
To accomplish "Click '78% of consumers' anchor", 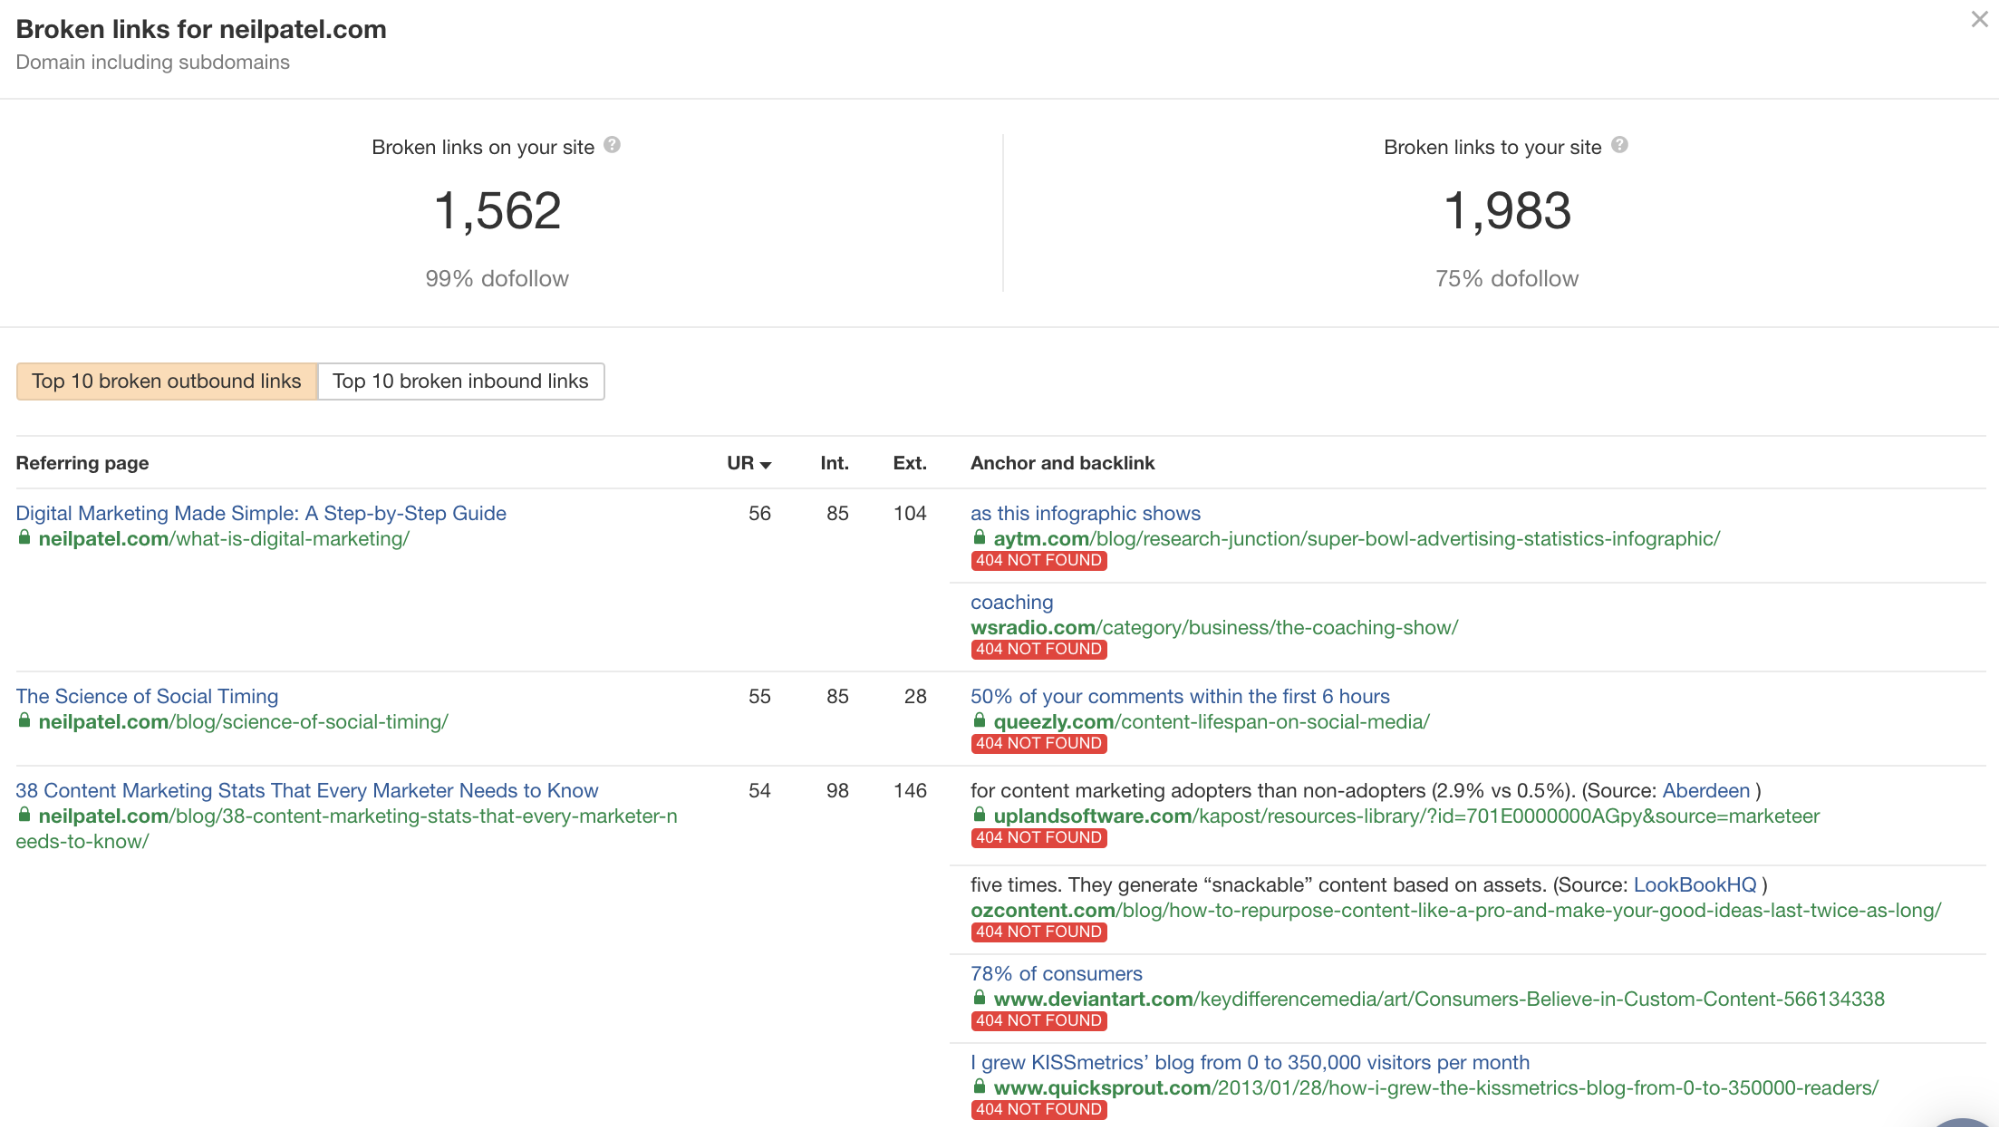I will (1056, 974).
